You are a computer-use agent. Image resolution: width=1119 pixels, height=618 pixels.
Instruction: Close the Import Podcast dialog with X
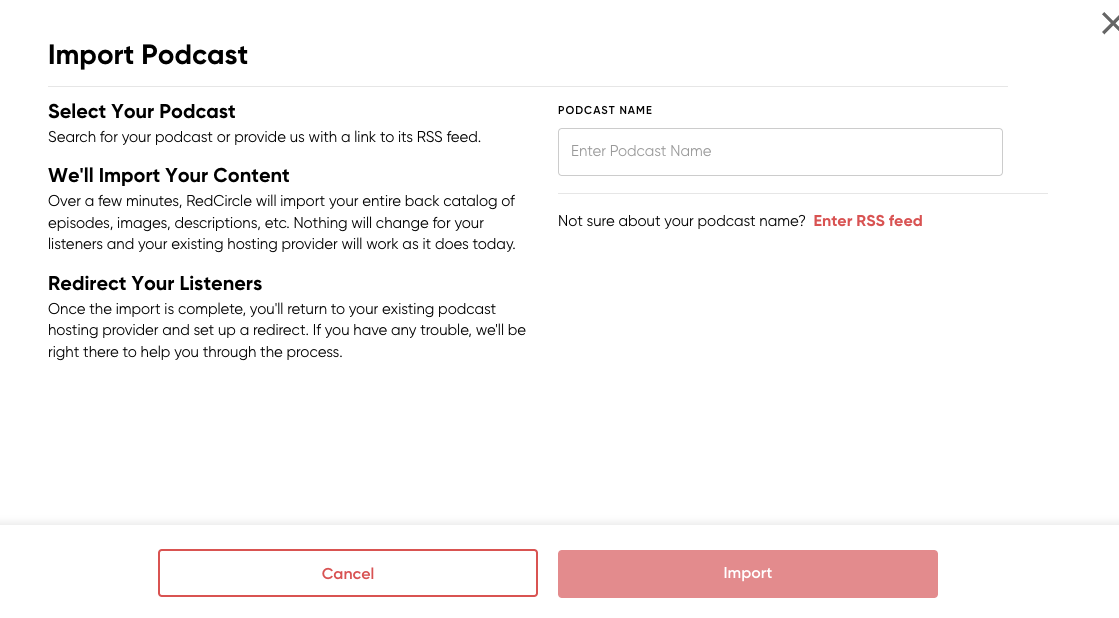pyautogui.click(x=1110, y=24)
